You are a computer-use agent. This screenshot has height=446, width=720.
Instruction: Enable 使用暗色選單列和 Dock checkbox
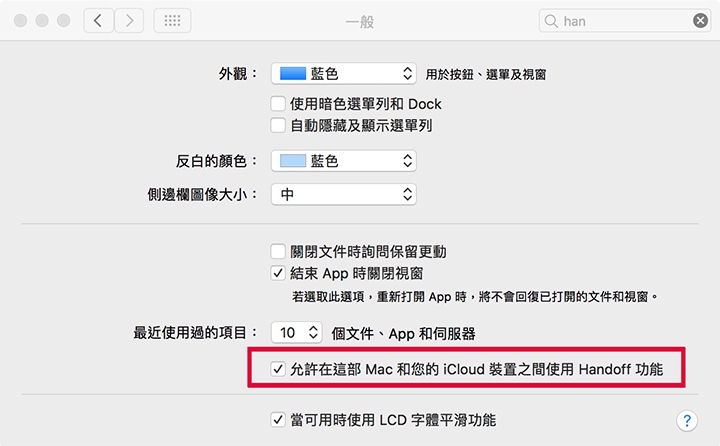click(x=278, y=104)
